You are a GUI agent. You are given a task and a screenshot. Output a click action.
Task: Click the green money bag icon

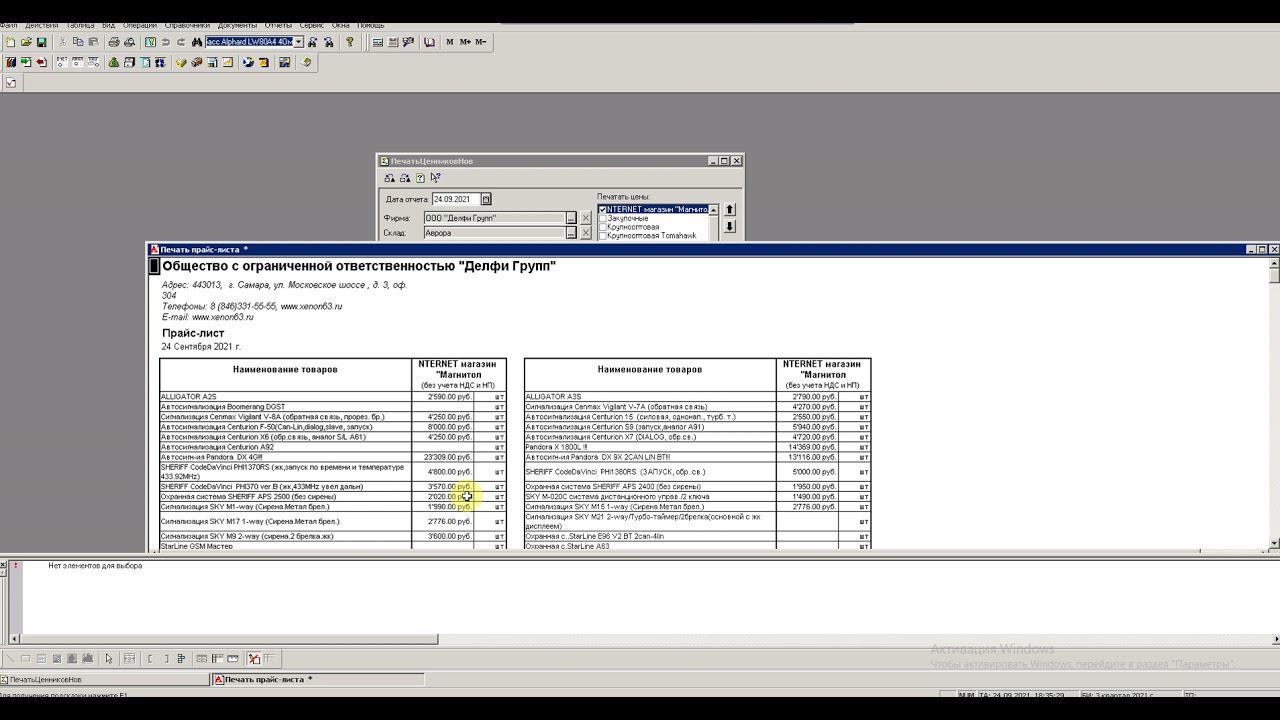pos(113,62)
